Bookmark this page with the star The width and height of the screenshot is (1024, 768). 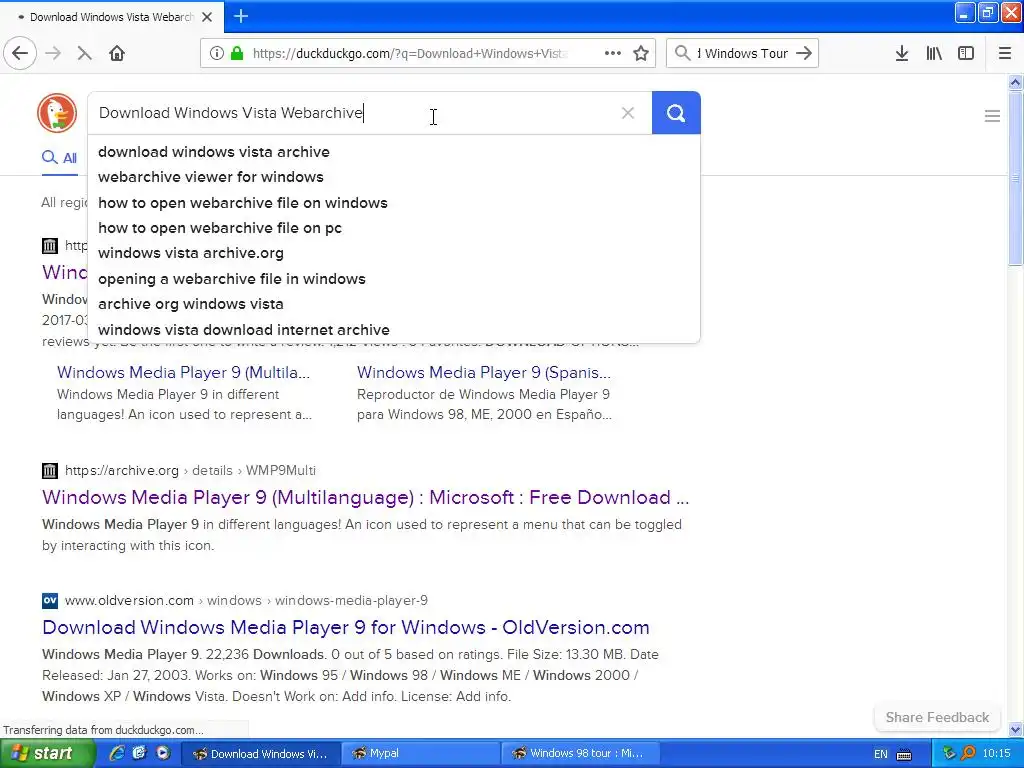(641, 54)
